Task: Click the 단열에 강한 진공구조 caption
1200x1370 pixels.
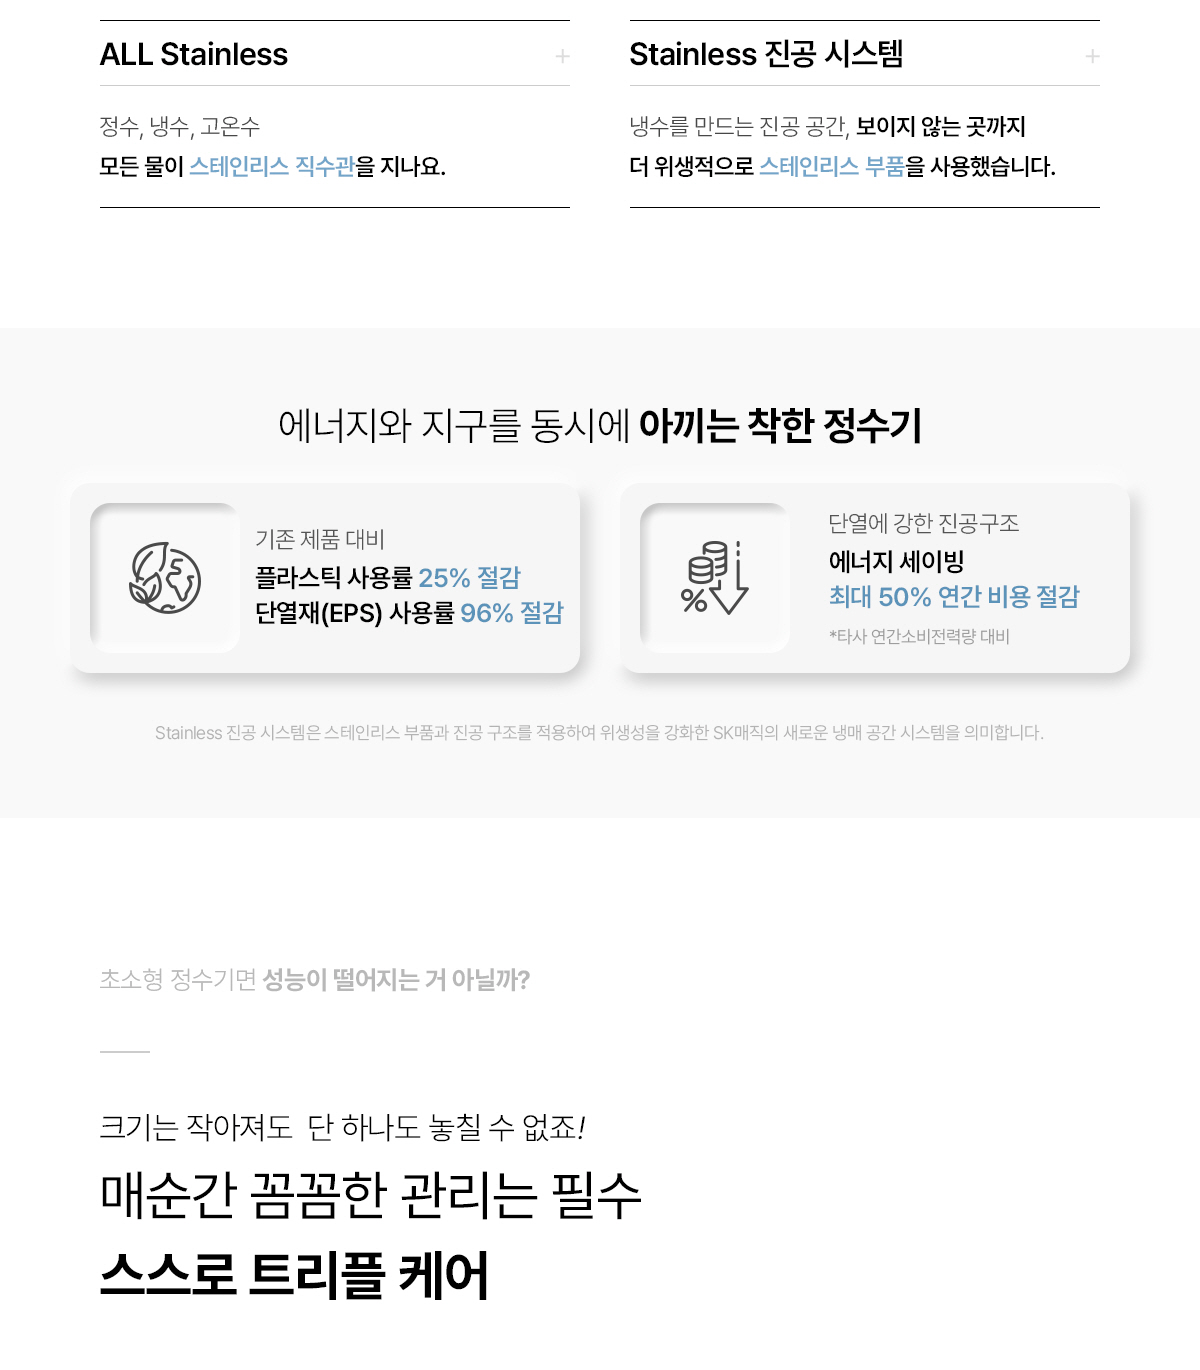Action: pyautogui.click(x=924, y=523)
